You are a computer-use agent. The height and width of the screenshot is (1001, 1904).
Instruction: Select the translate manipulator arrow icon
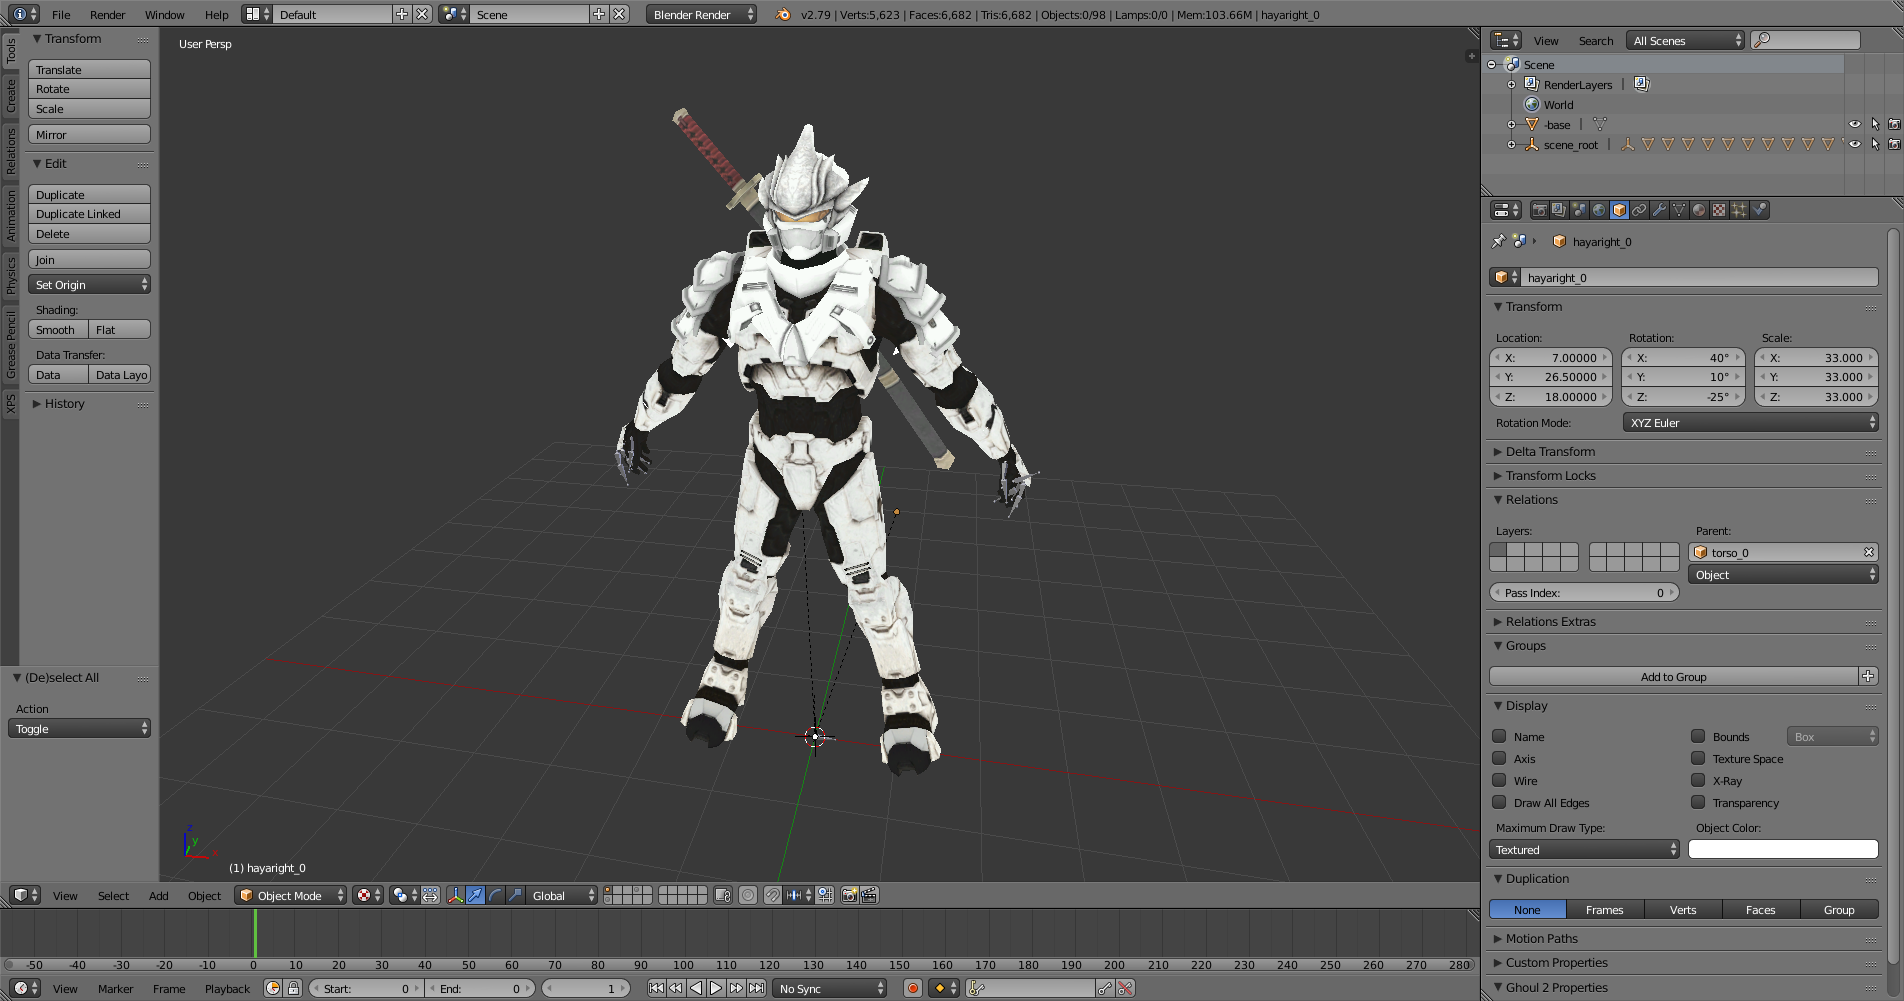coord(475,895)
